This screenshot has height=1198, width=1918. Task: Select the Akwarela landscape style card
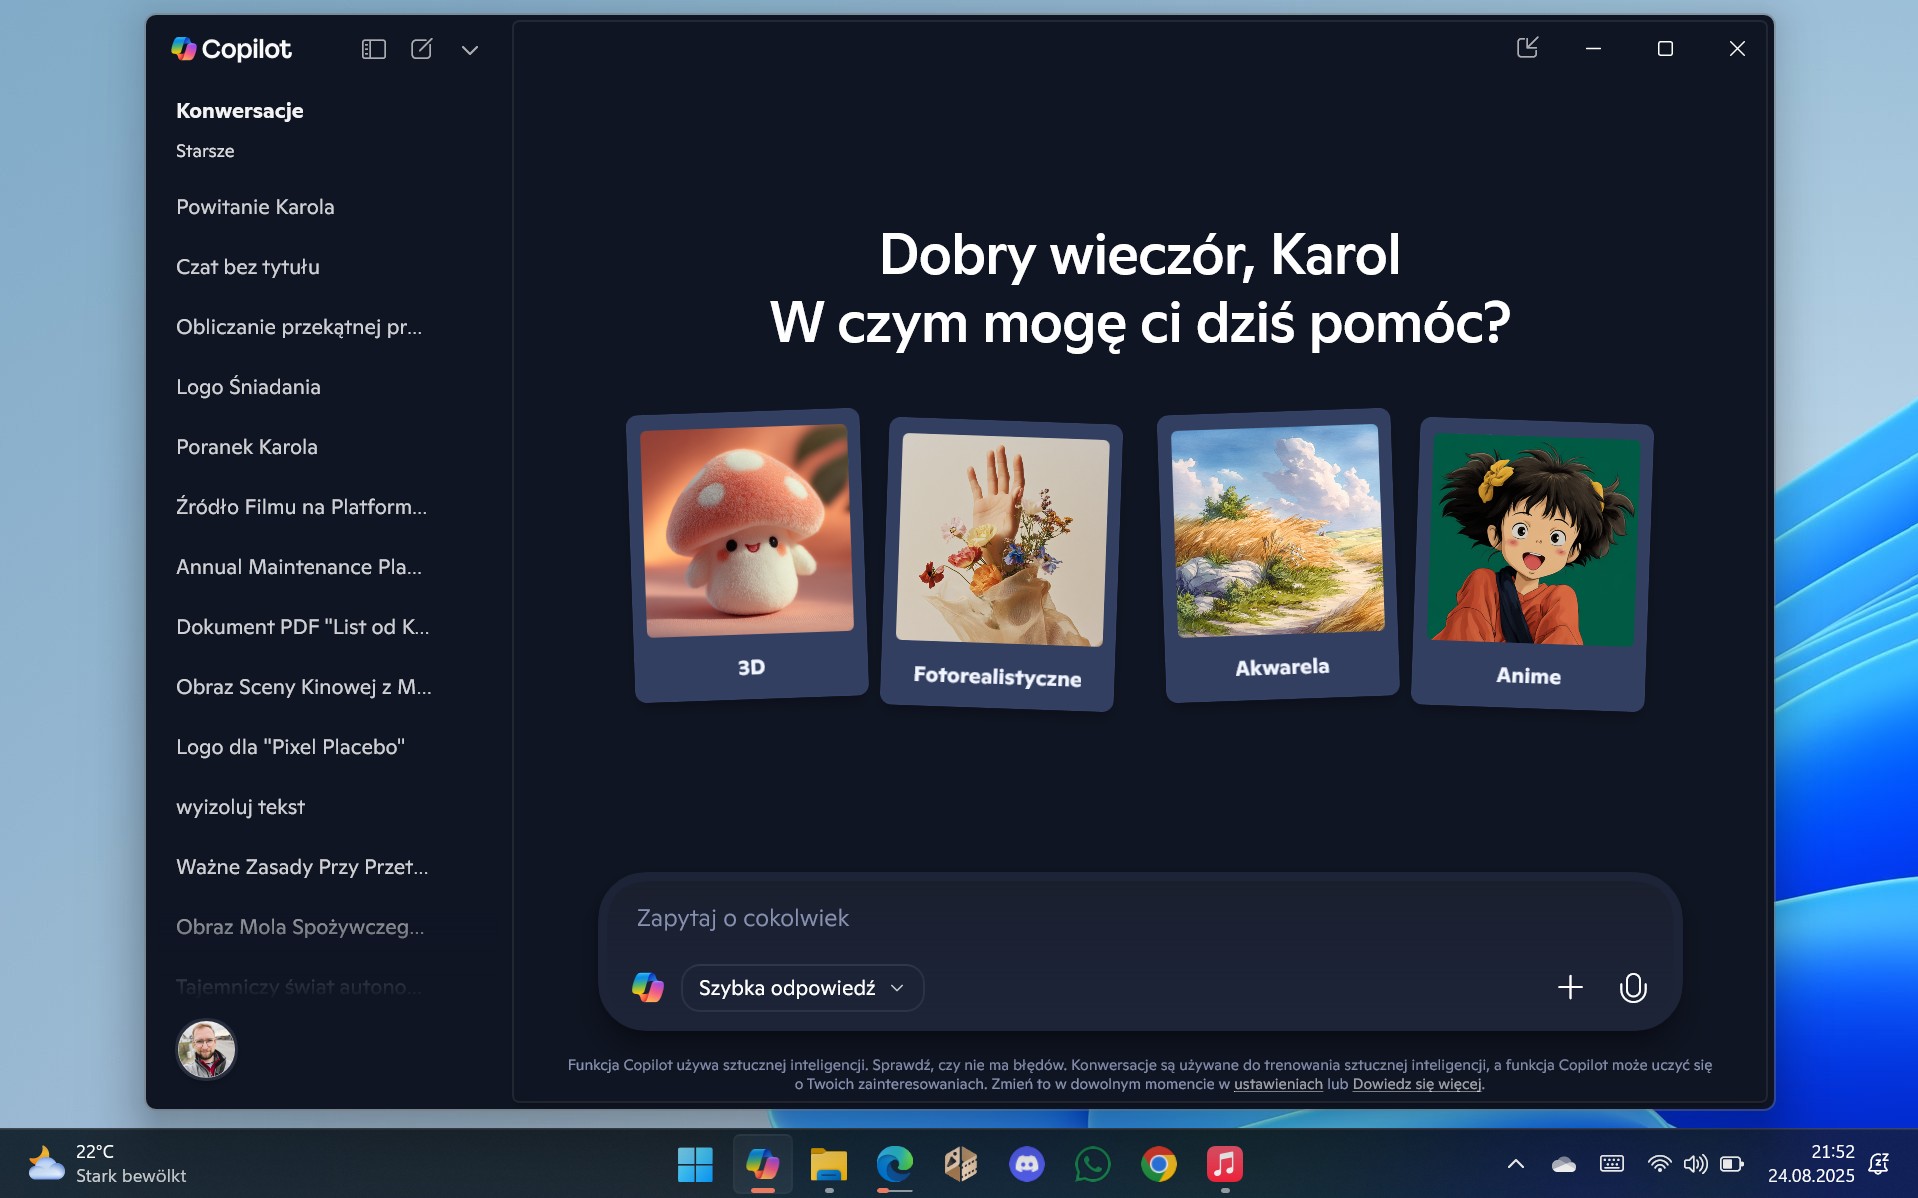click(1279, 556)
